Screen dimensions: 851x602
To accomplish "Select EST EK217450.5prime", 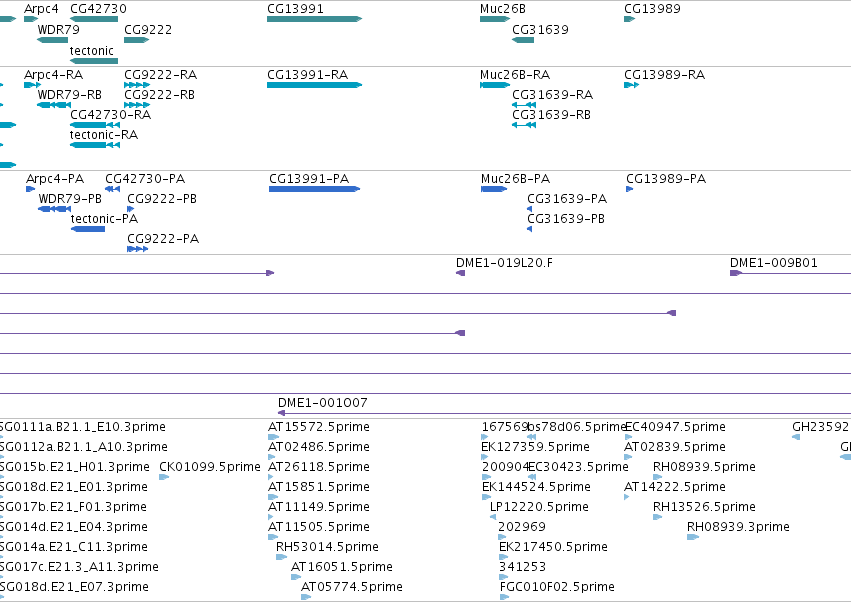I will (554, 547).
